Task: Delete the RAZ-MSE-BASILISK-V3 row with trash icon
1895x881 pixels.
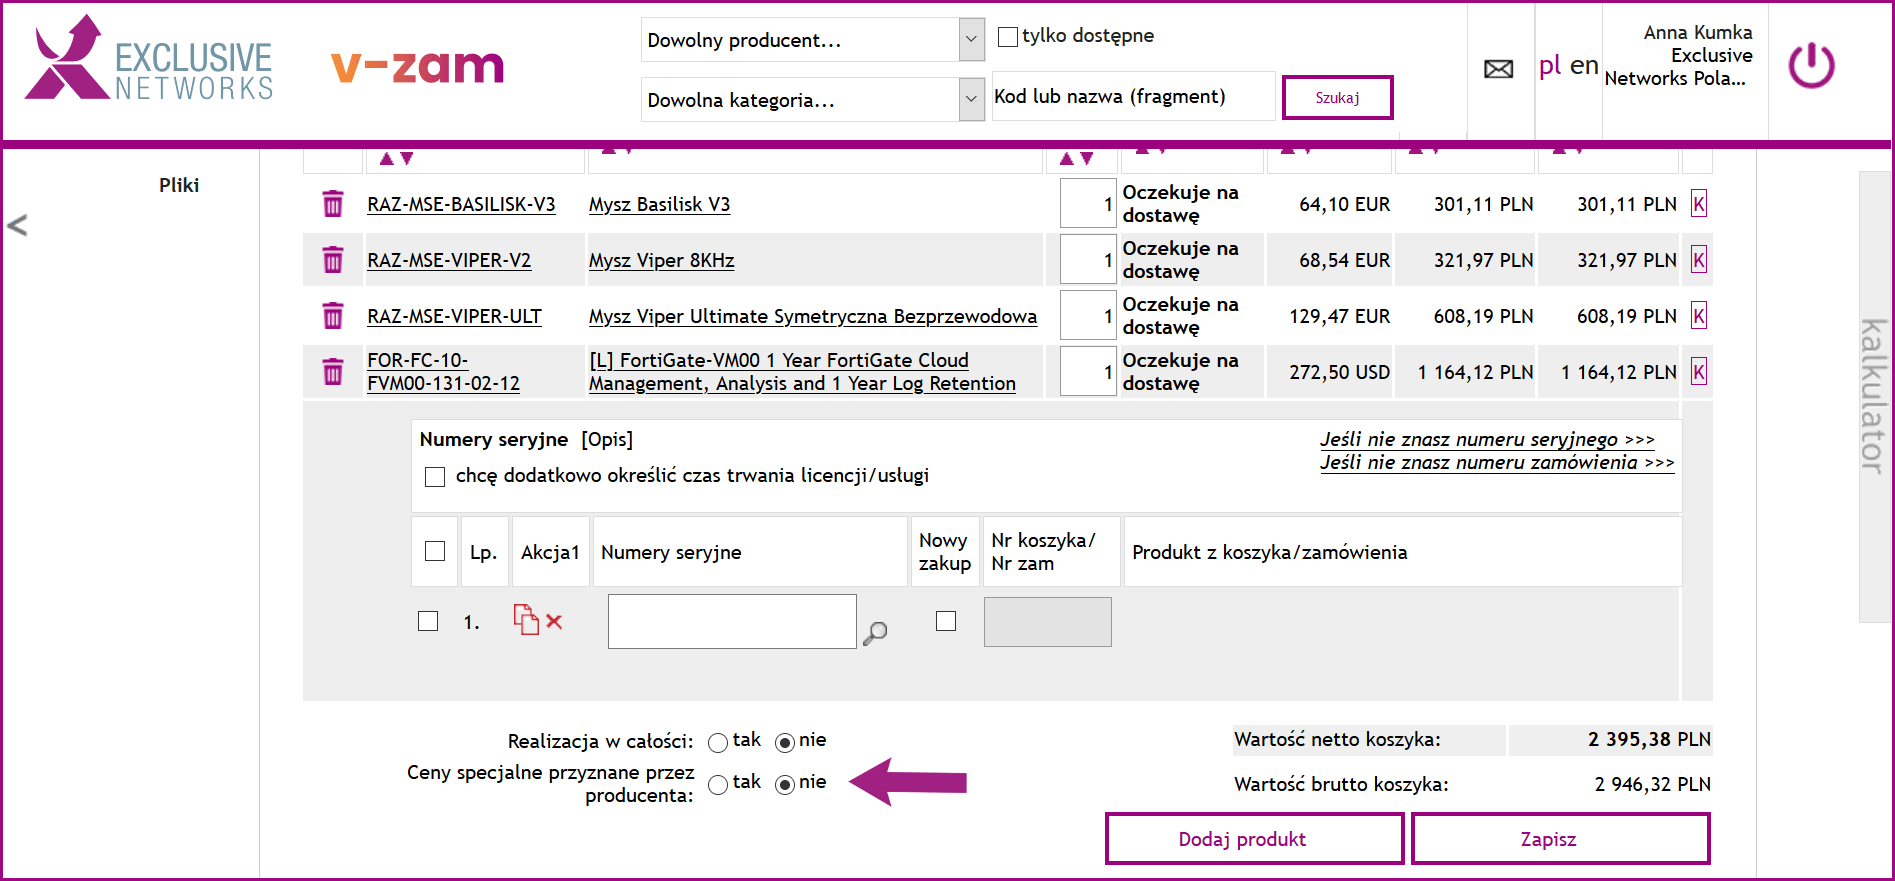Action: click(x=333, y=204)
